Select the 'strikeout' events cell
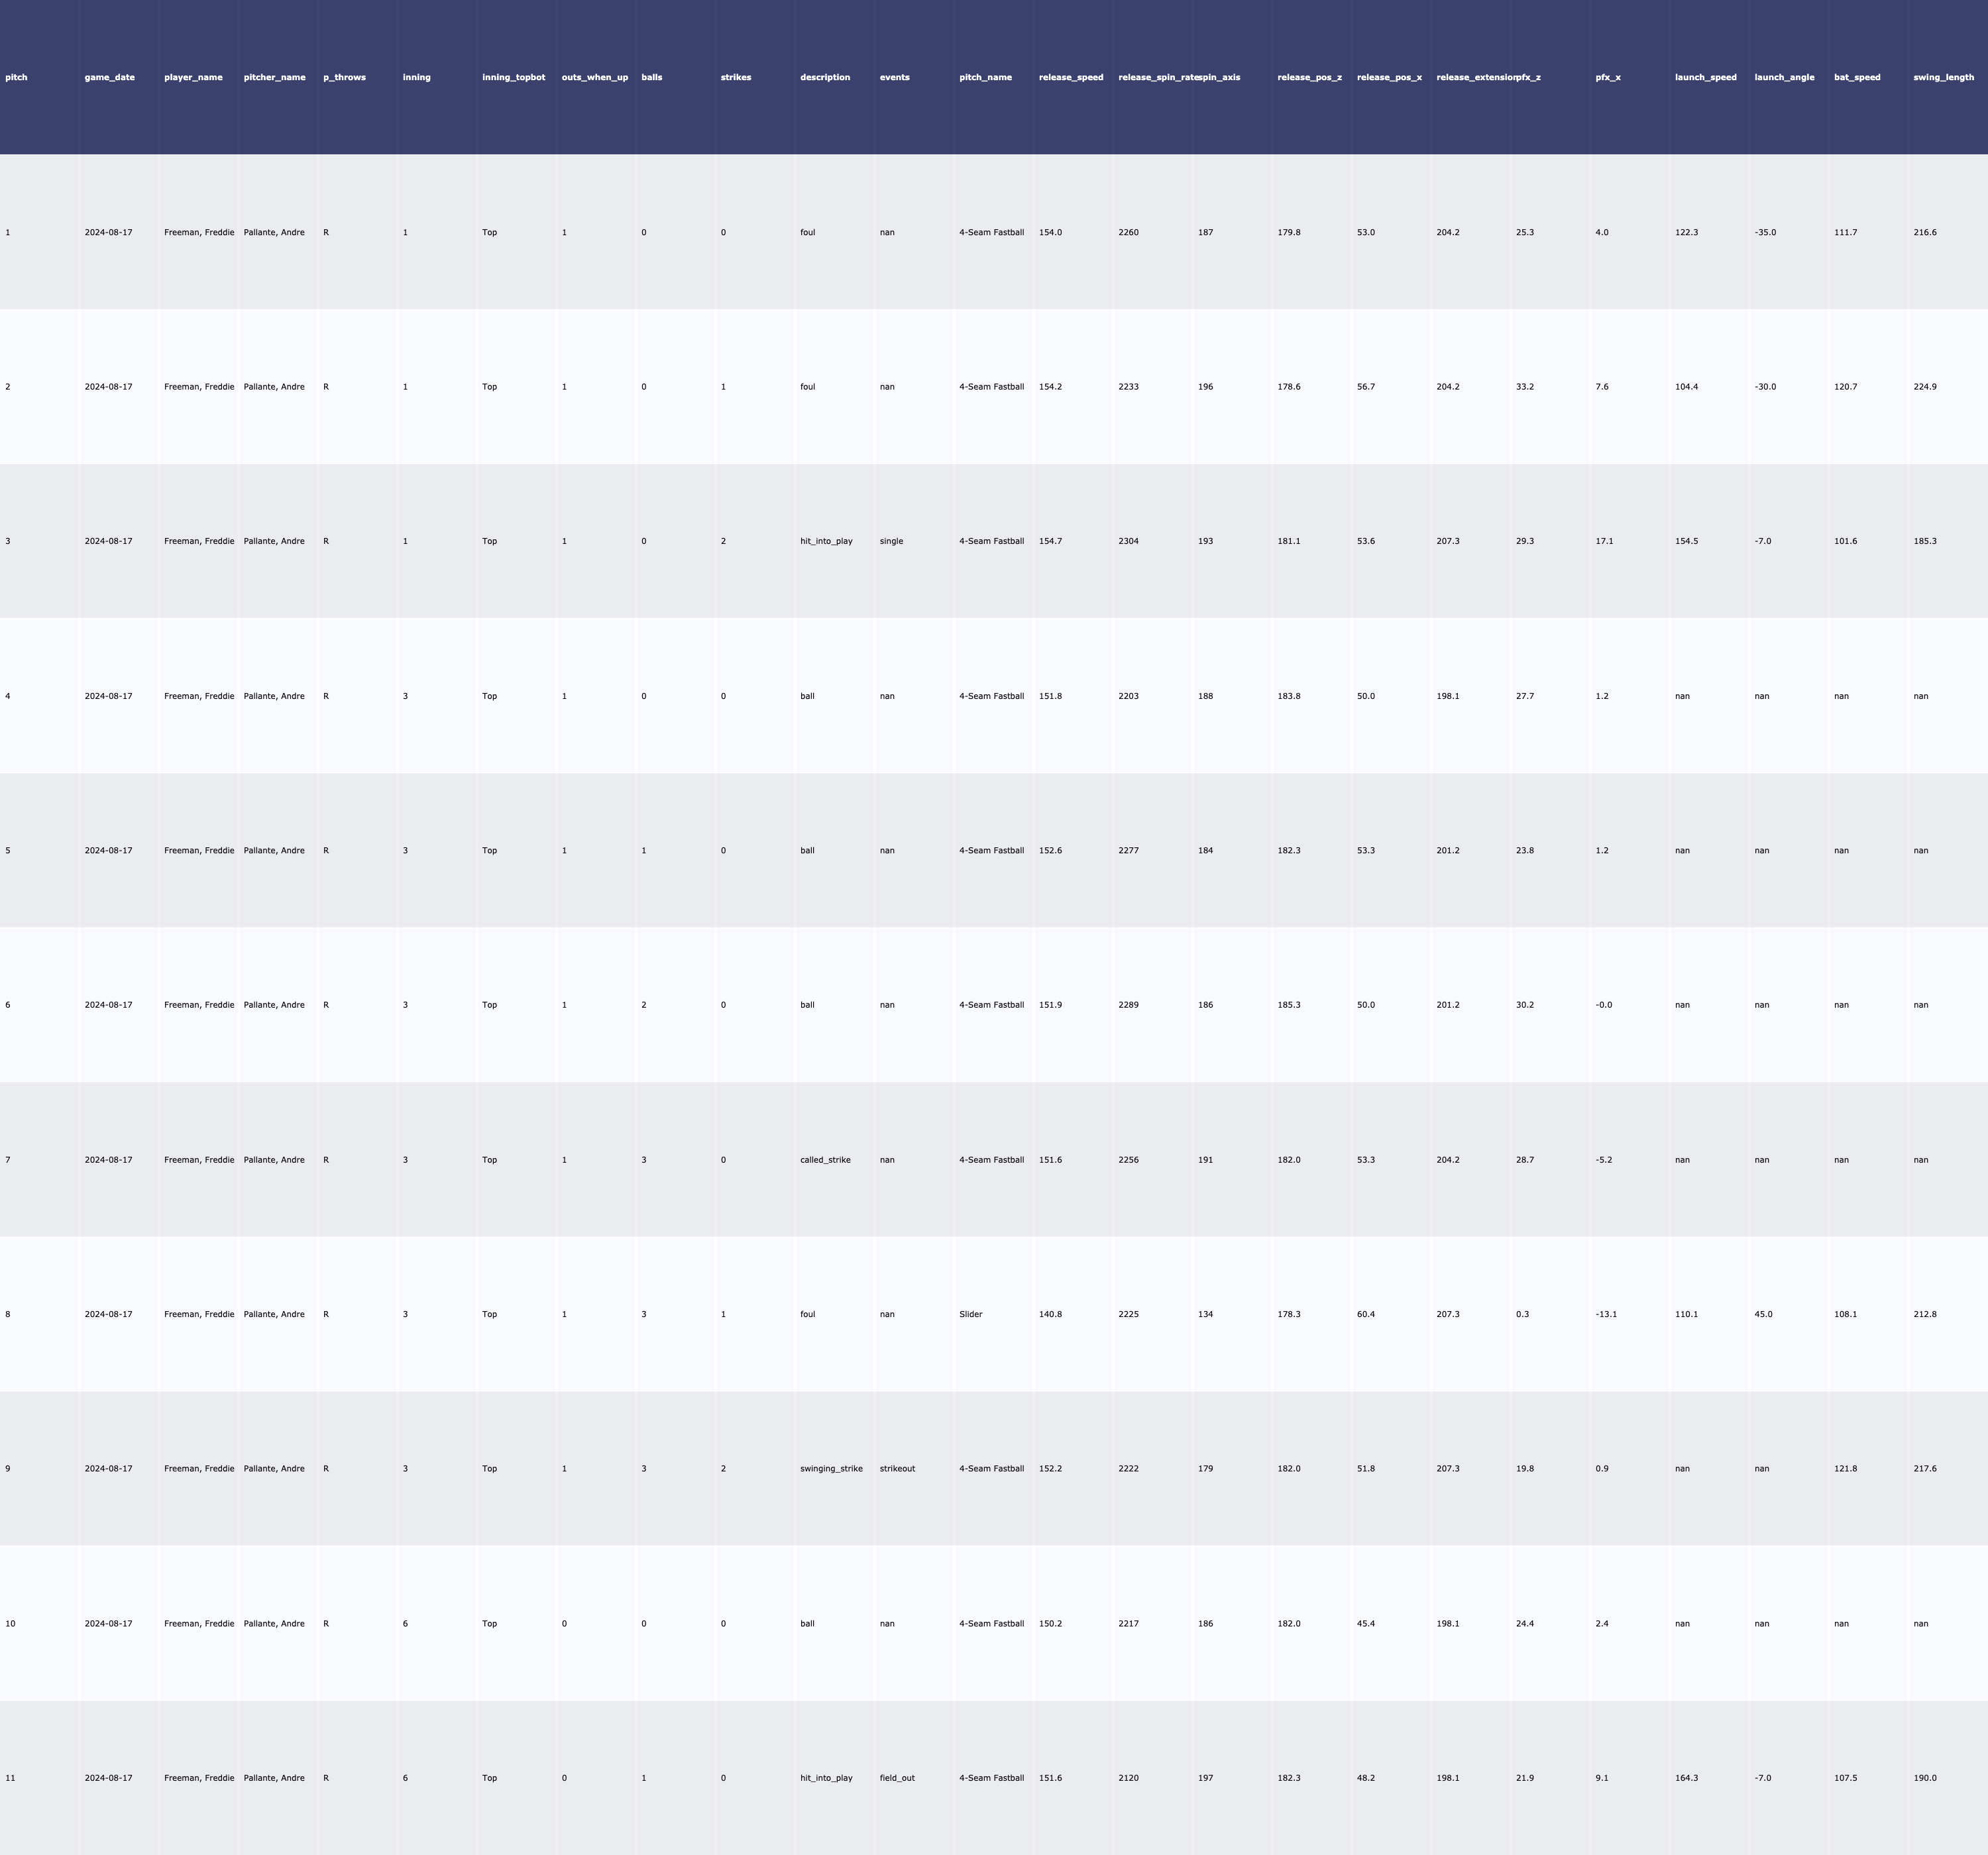This screenshot has width=1988, height=1855. [x=897, y=1469]
